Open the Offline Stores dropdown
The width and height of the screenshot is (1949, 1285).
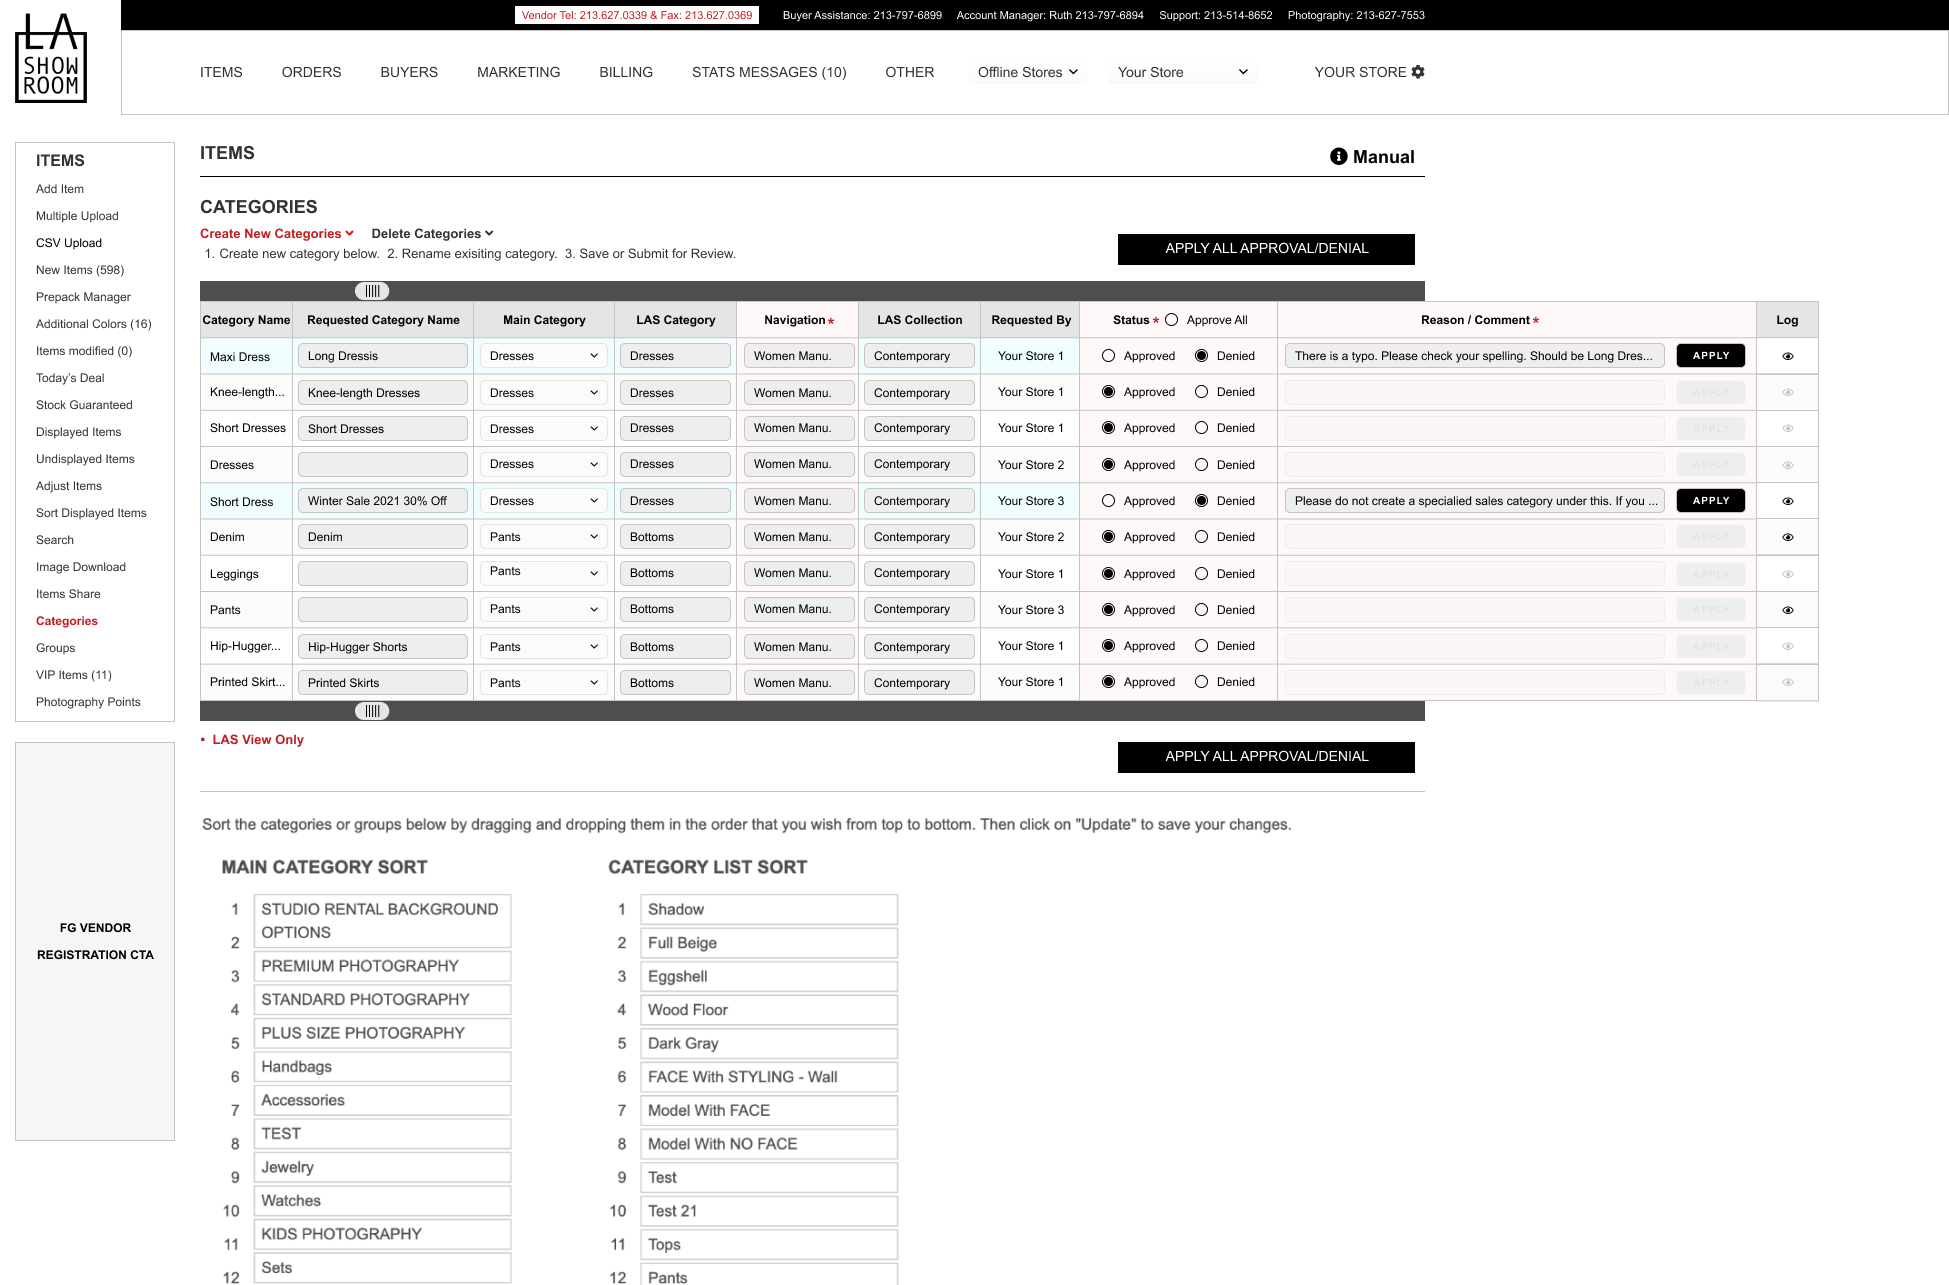(x=1027, y=72)
